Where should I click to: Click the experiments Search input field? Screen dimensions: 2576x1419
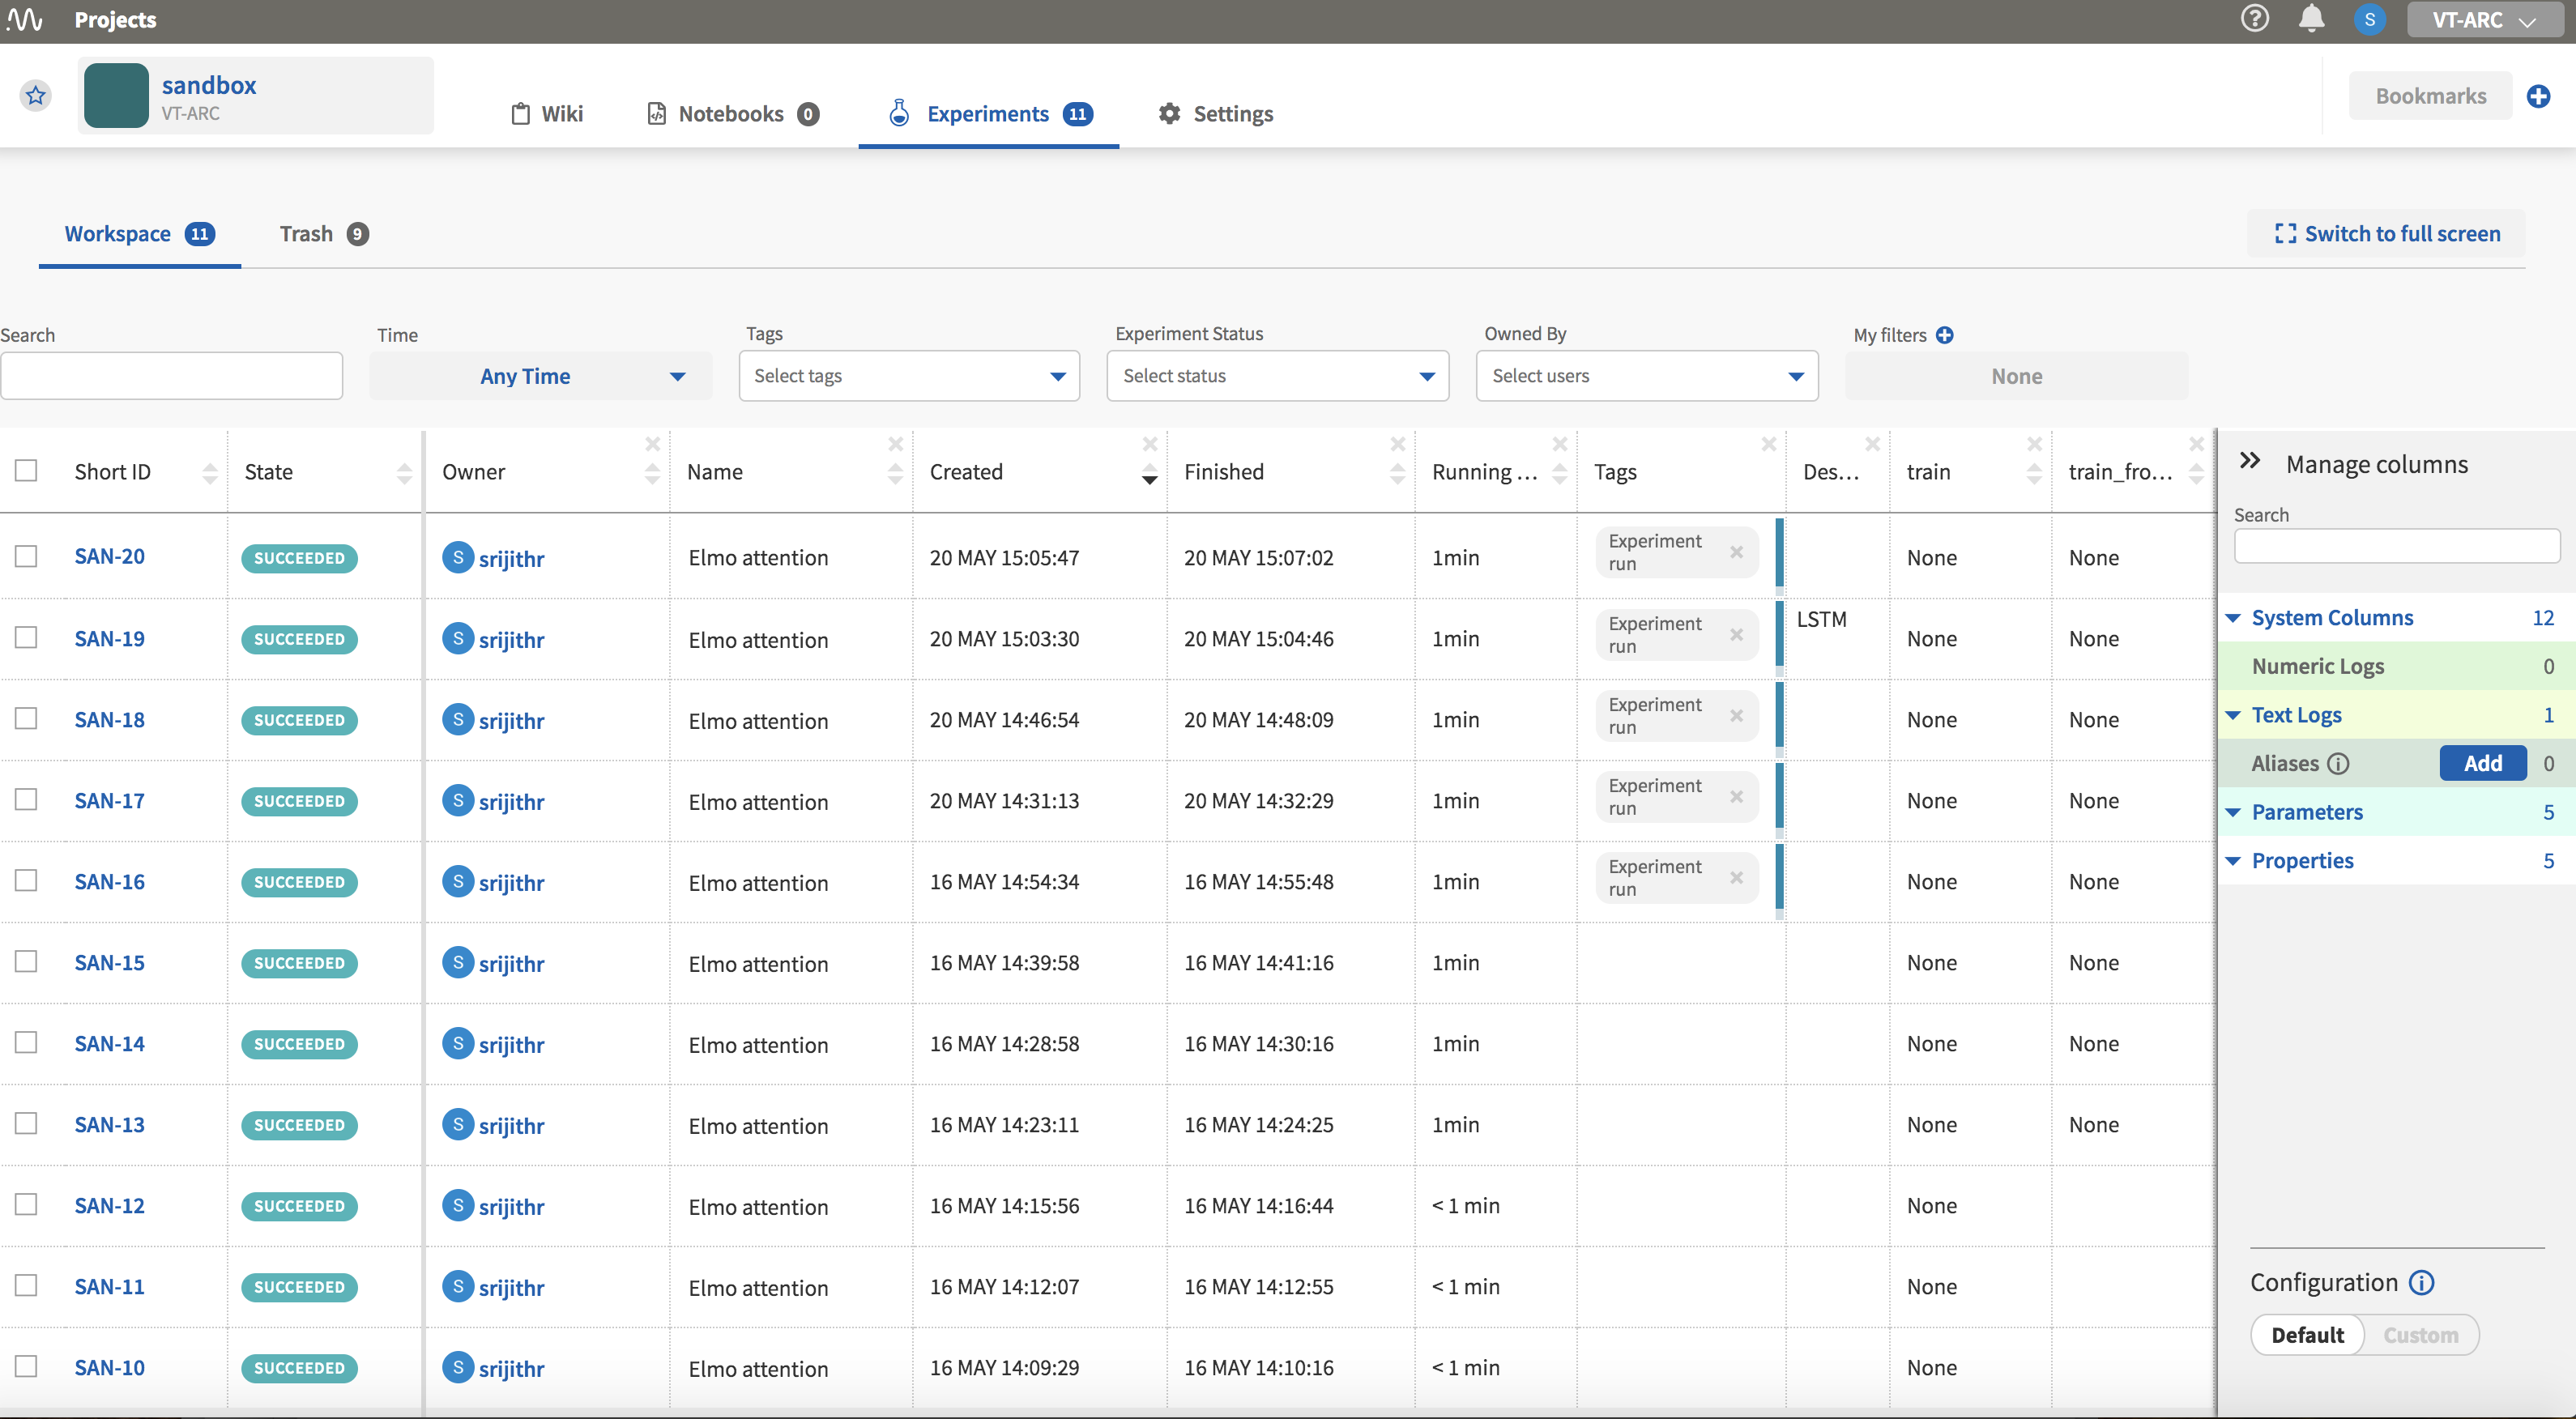coord(172,376)
